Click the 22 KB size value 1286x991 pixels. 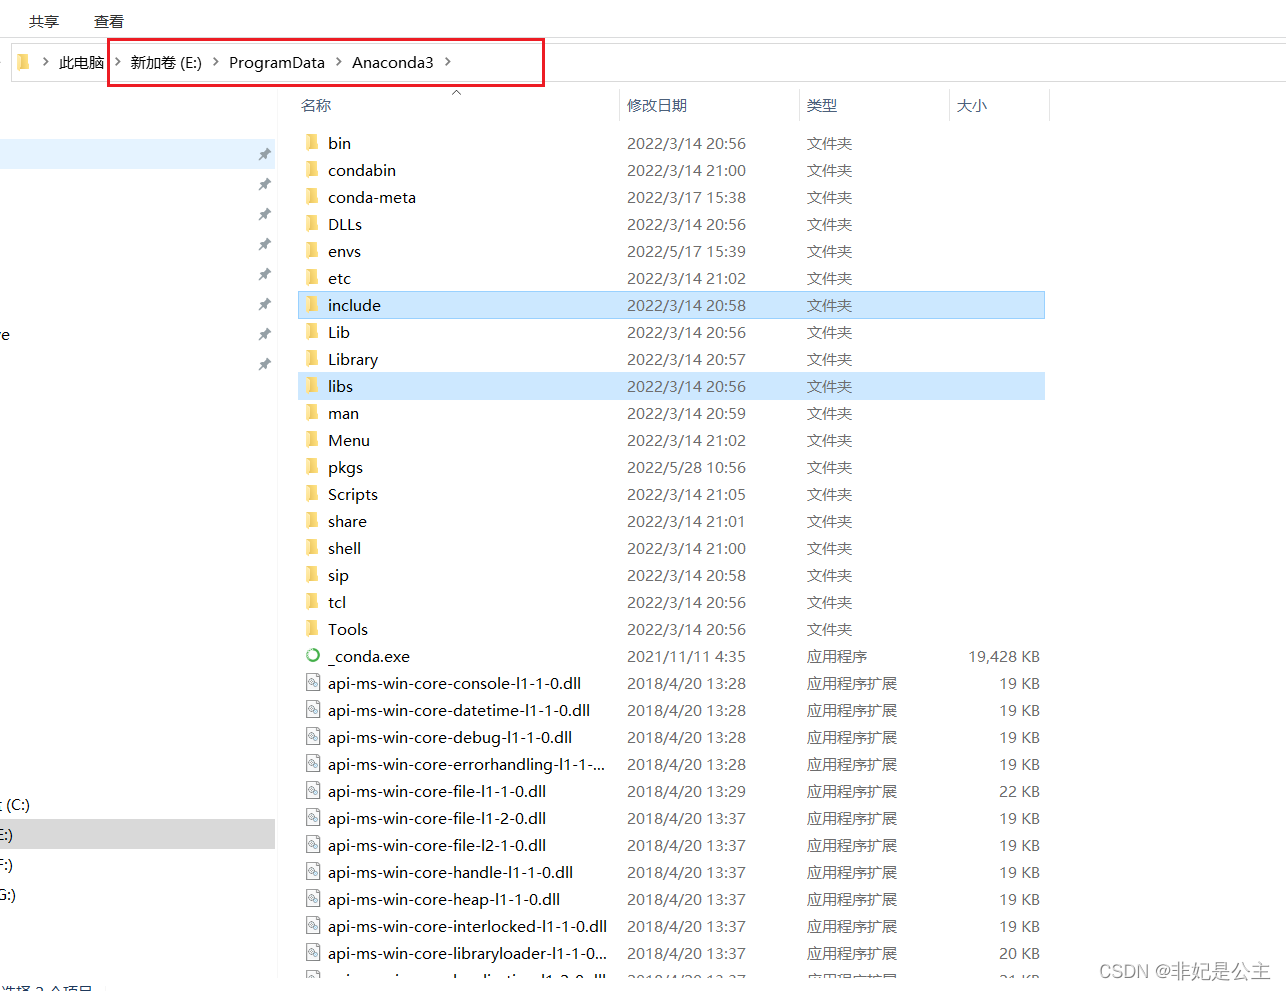pyautogui.click(x=1019, y=791)
